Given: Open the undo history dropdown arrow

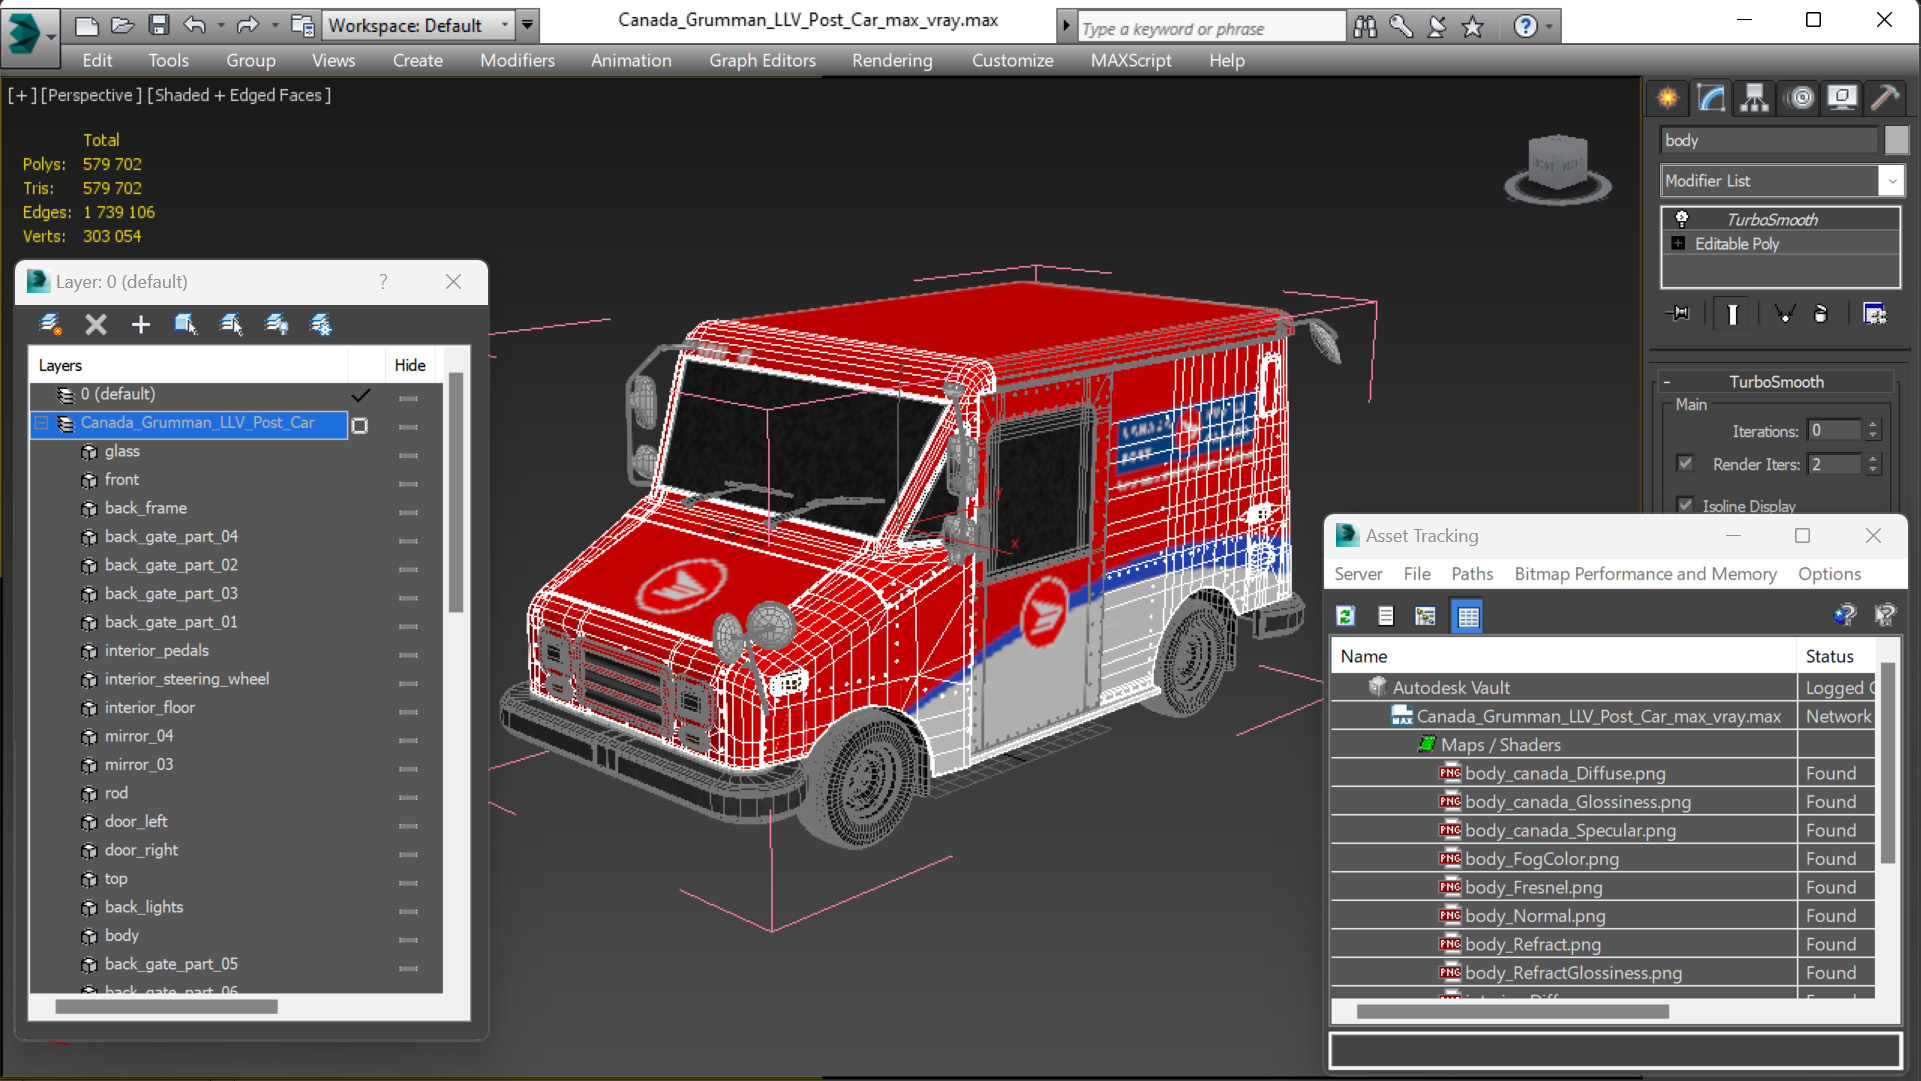Looking at the screenshot, I should 220,25.
